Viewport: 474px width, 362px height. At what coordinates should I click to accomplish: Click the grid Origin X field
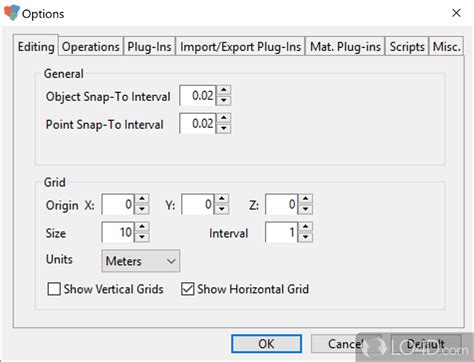tap(118, 204)
